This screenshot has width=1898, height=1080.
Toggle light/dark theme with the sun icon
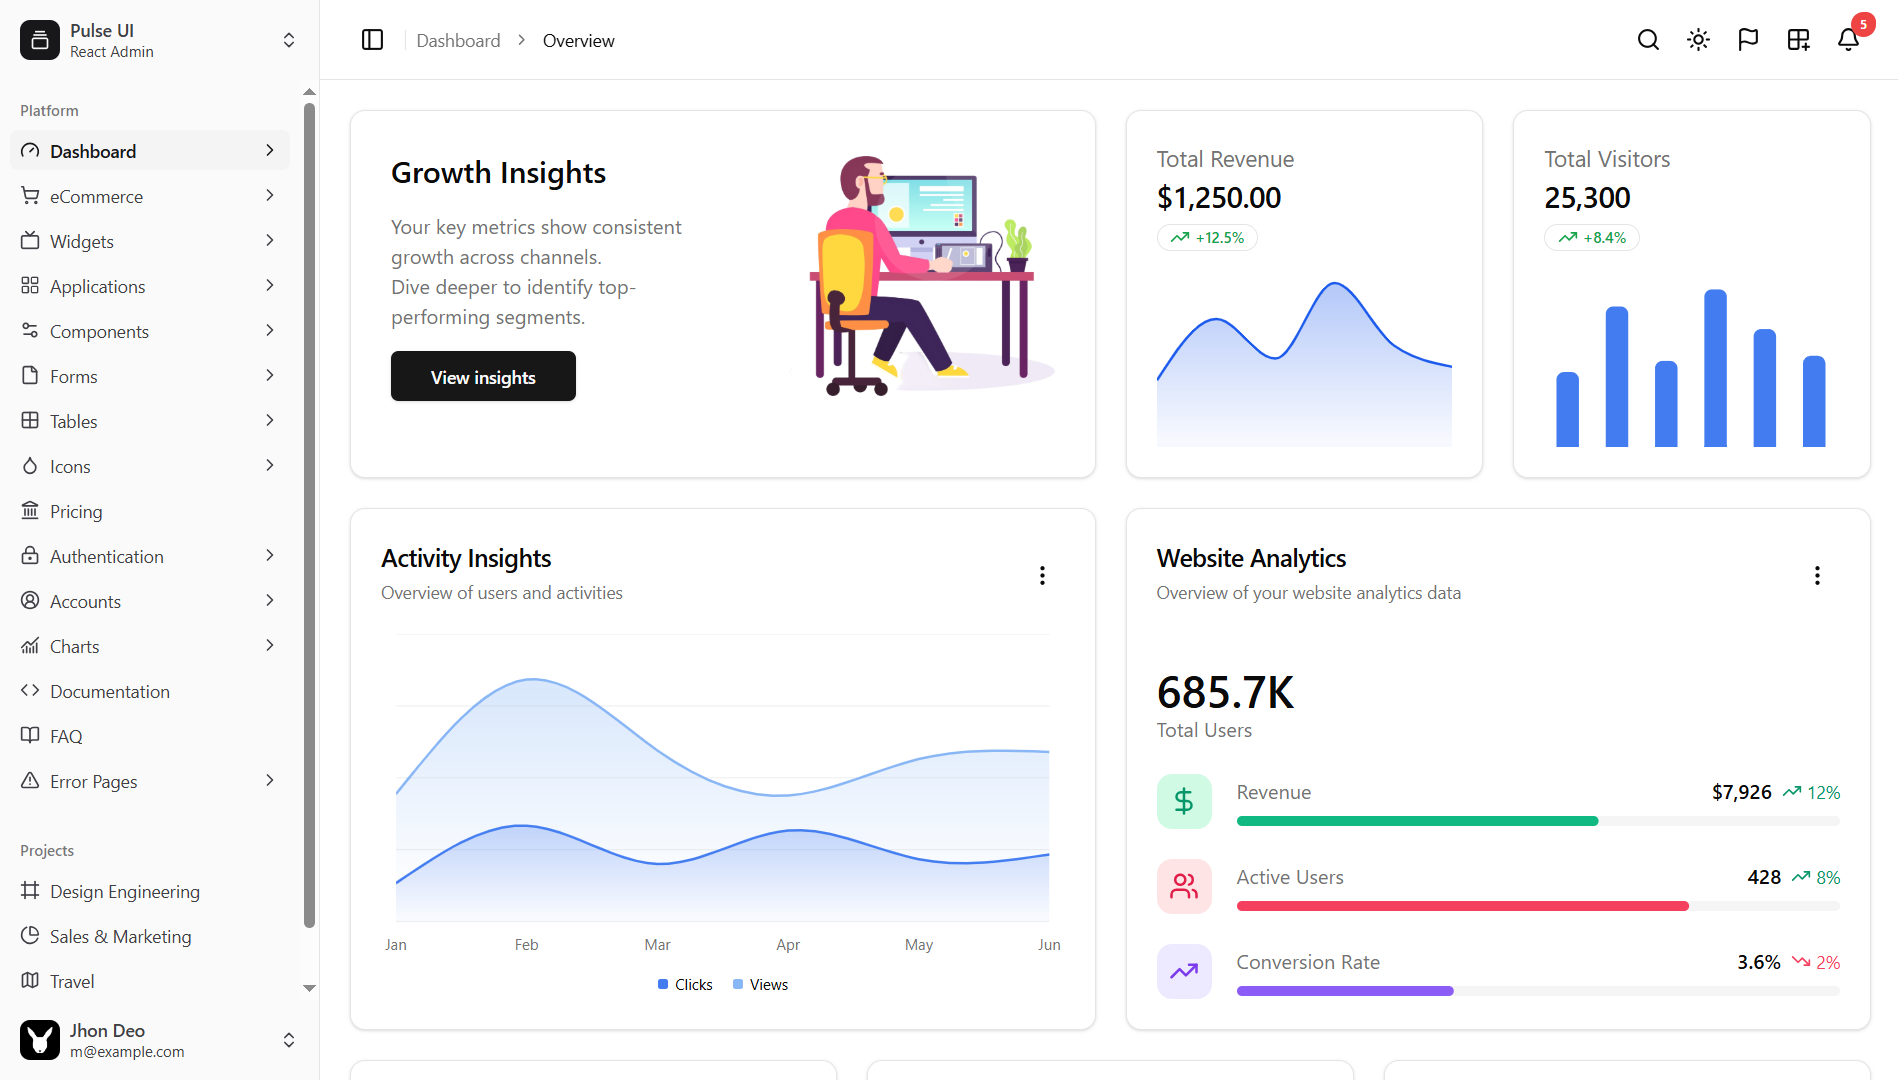pos(1697,40)
